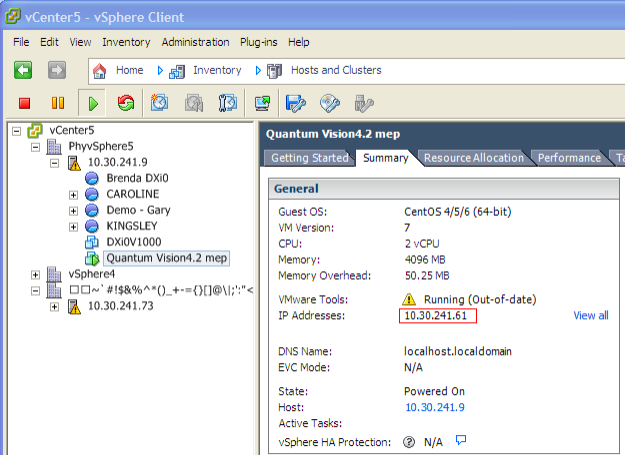This screenshot has height=455, width=625.
Task: Open the Help menu
Action: pos(299,42)
